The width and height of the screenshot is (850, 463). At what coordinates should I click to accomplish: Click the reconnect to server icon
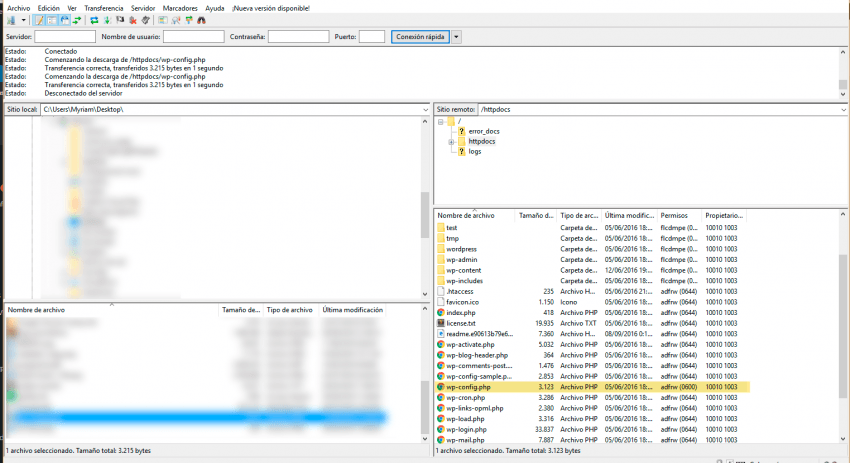147,20
